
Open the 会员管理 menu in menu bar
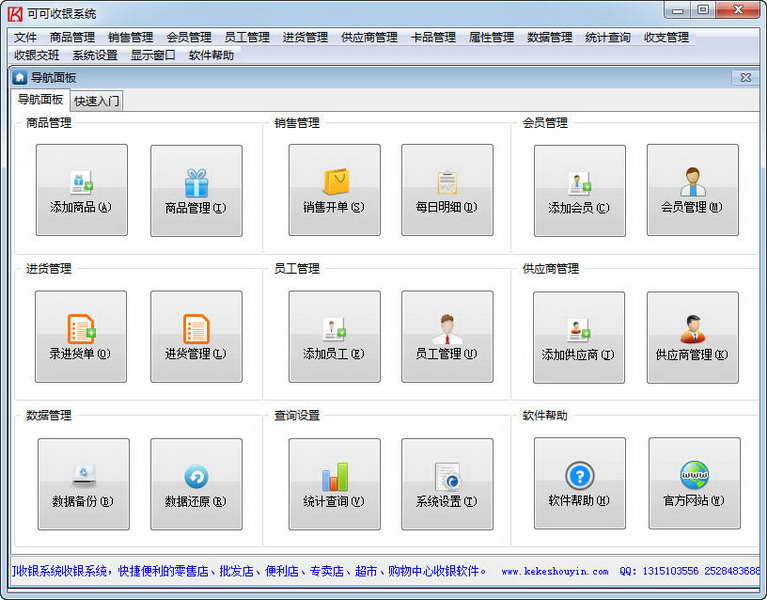(189, 37)
